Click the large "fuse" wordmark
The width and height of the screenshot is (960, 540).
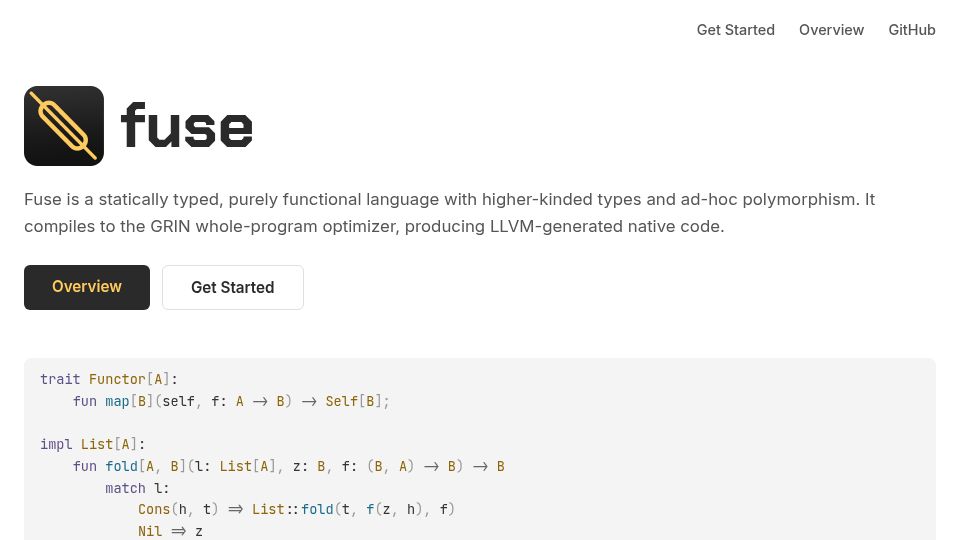click(x=187, y=126)
